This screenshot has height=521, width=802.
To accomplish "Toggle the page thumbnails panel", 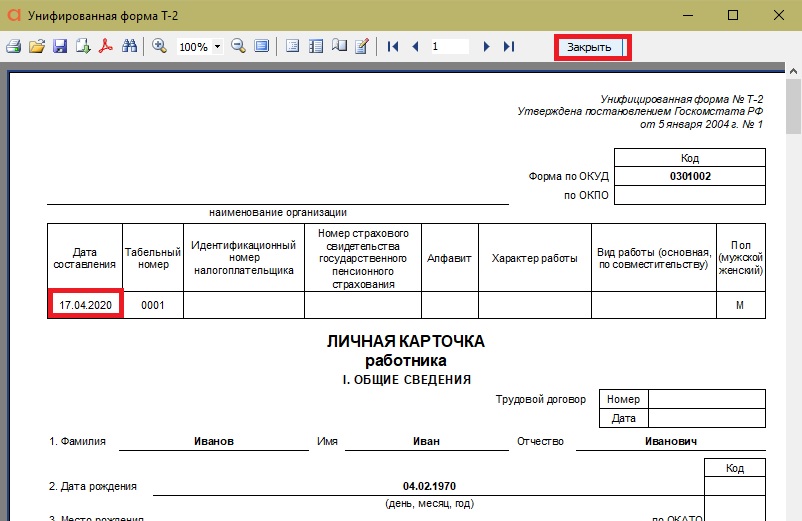I will (x=316, y=47).
